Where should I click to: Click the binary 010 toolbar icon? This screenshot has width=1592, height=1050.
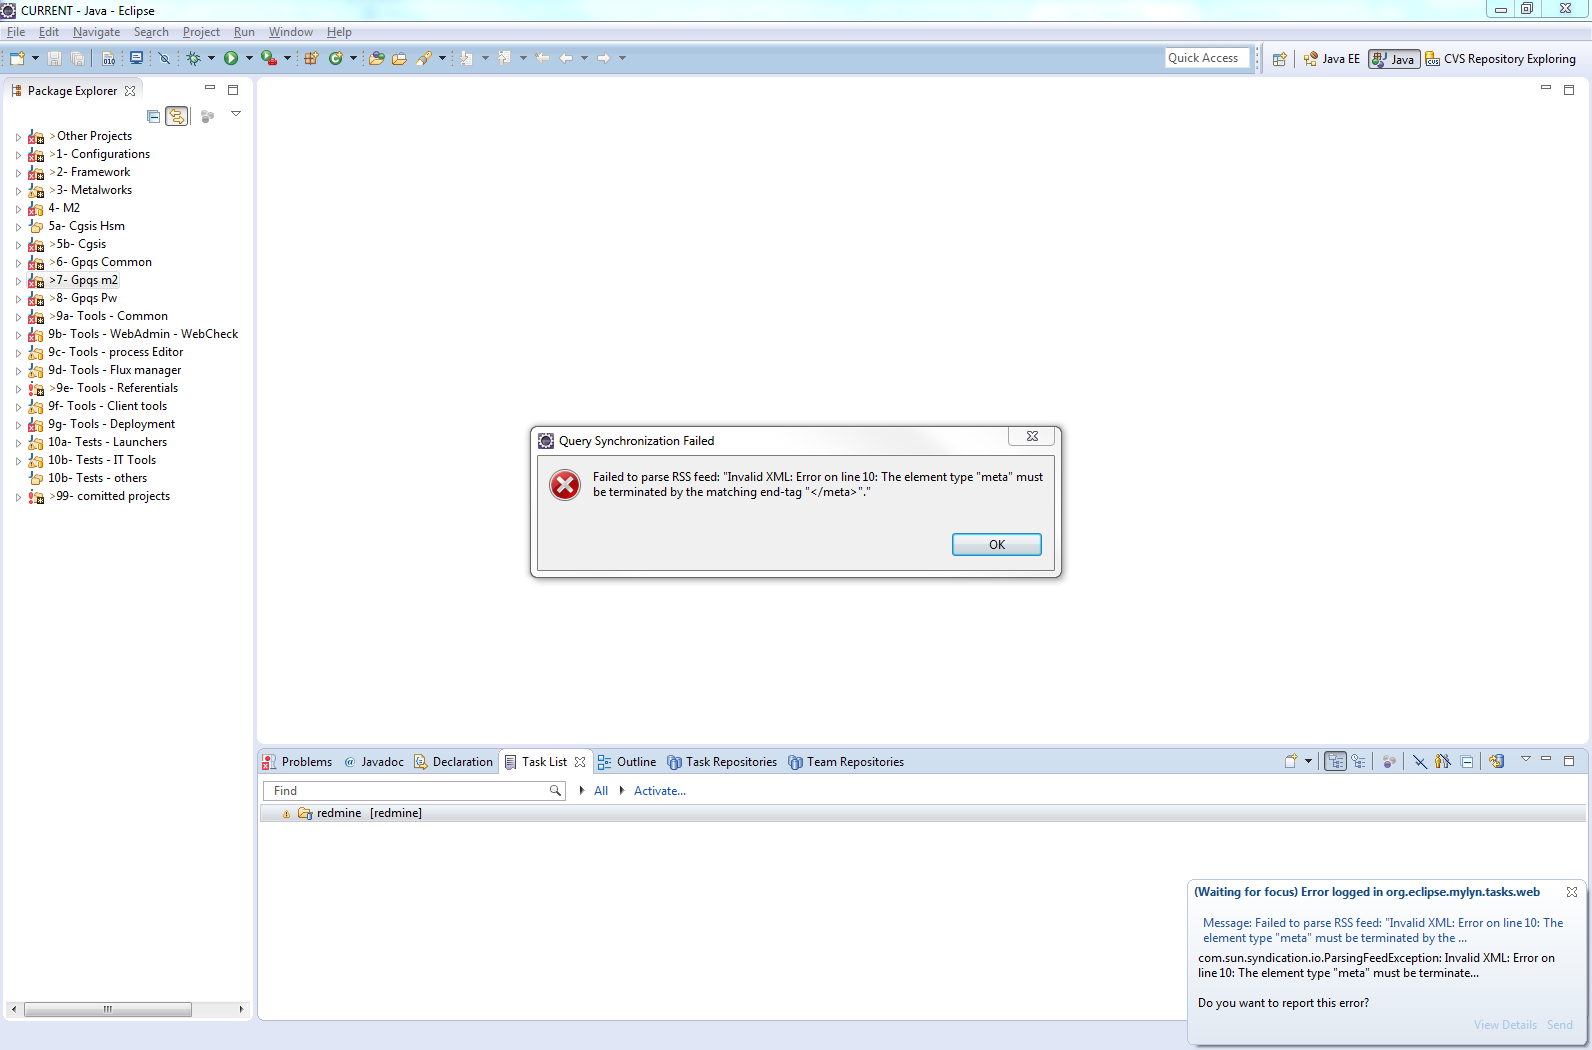click(x=108, y=58)
